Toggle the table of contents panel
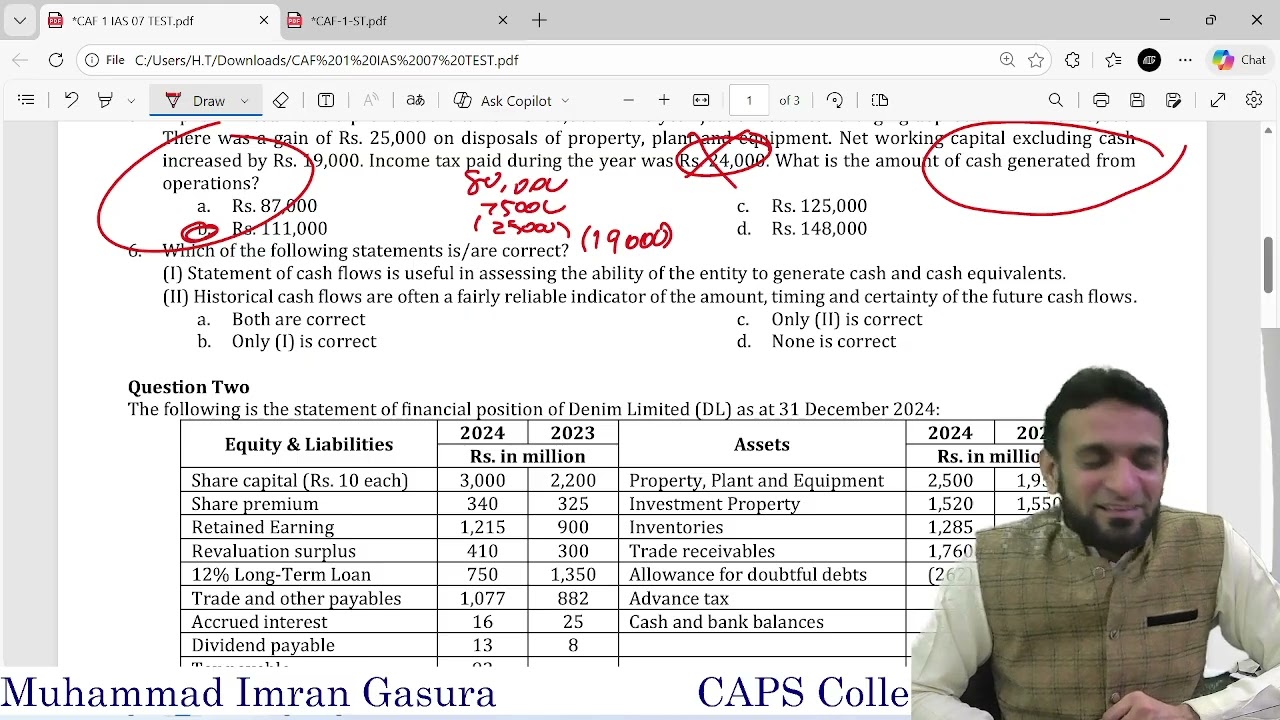Screen dimensions: 1280x720 26,100
